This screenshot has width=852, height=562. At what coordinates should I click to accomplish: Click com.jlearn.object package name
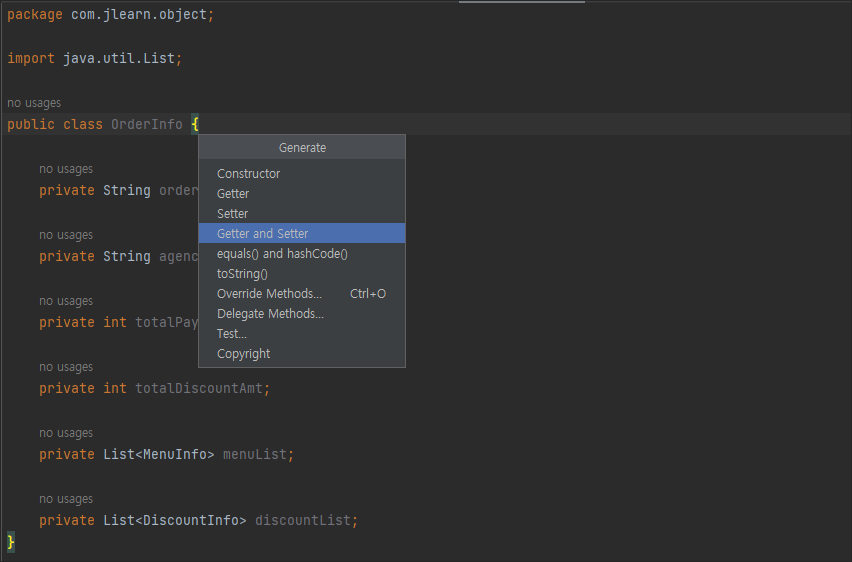139,15
